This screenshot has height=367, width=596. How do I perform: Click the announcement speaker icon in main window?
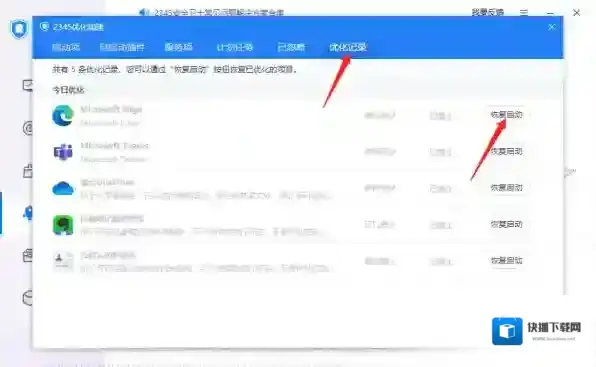144,13
